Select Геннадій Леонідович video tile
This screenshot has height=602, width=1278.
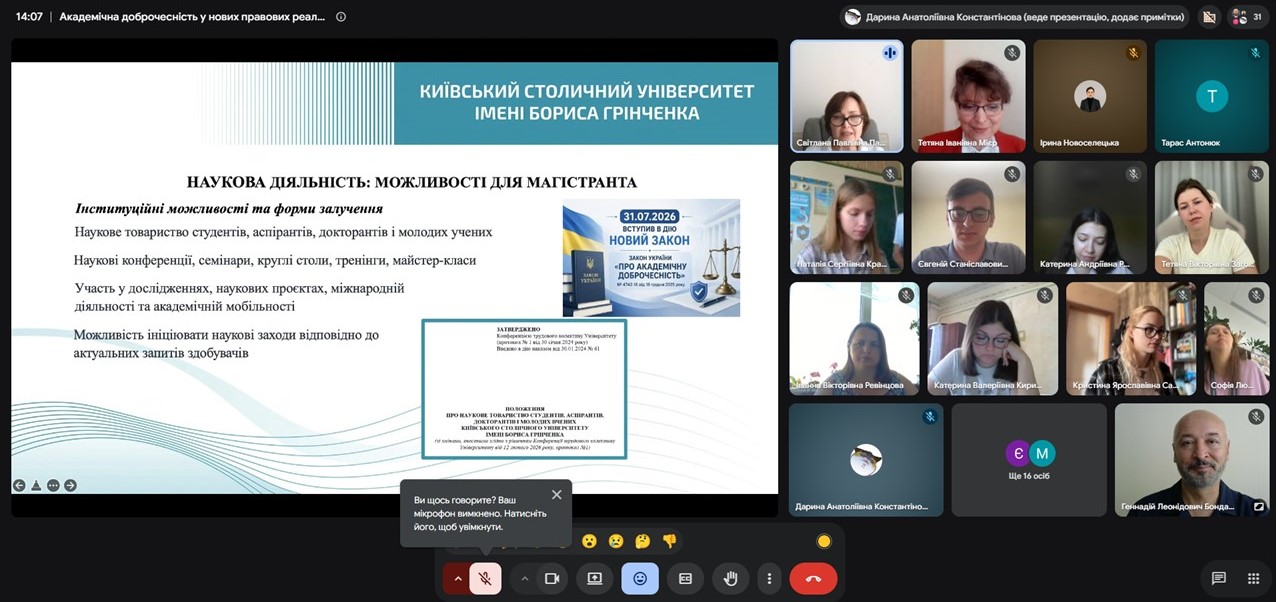1192,459
